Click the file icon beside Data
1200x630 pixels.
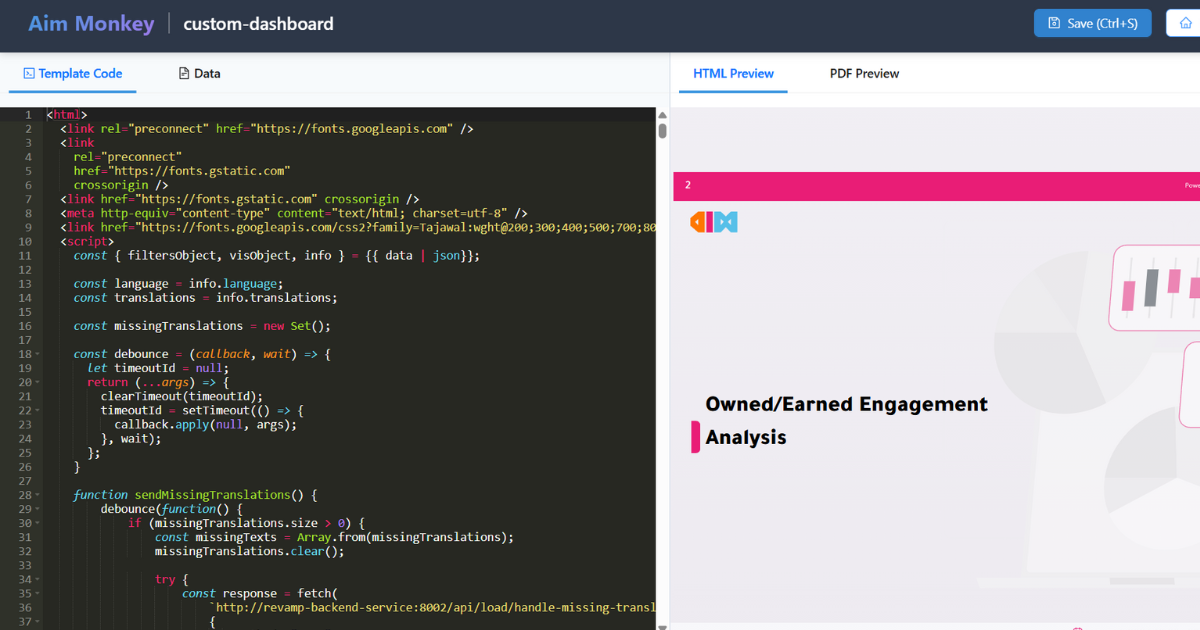coord(184,73)
